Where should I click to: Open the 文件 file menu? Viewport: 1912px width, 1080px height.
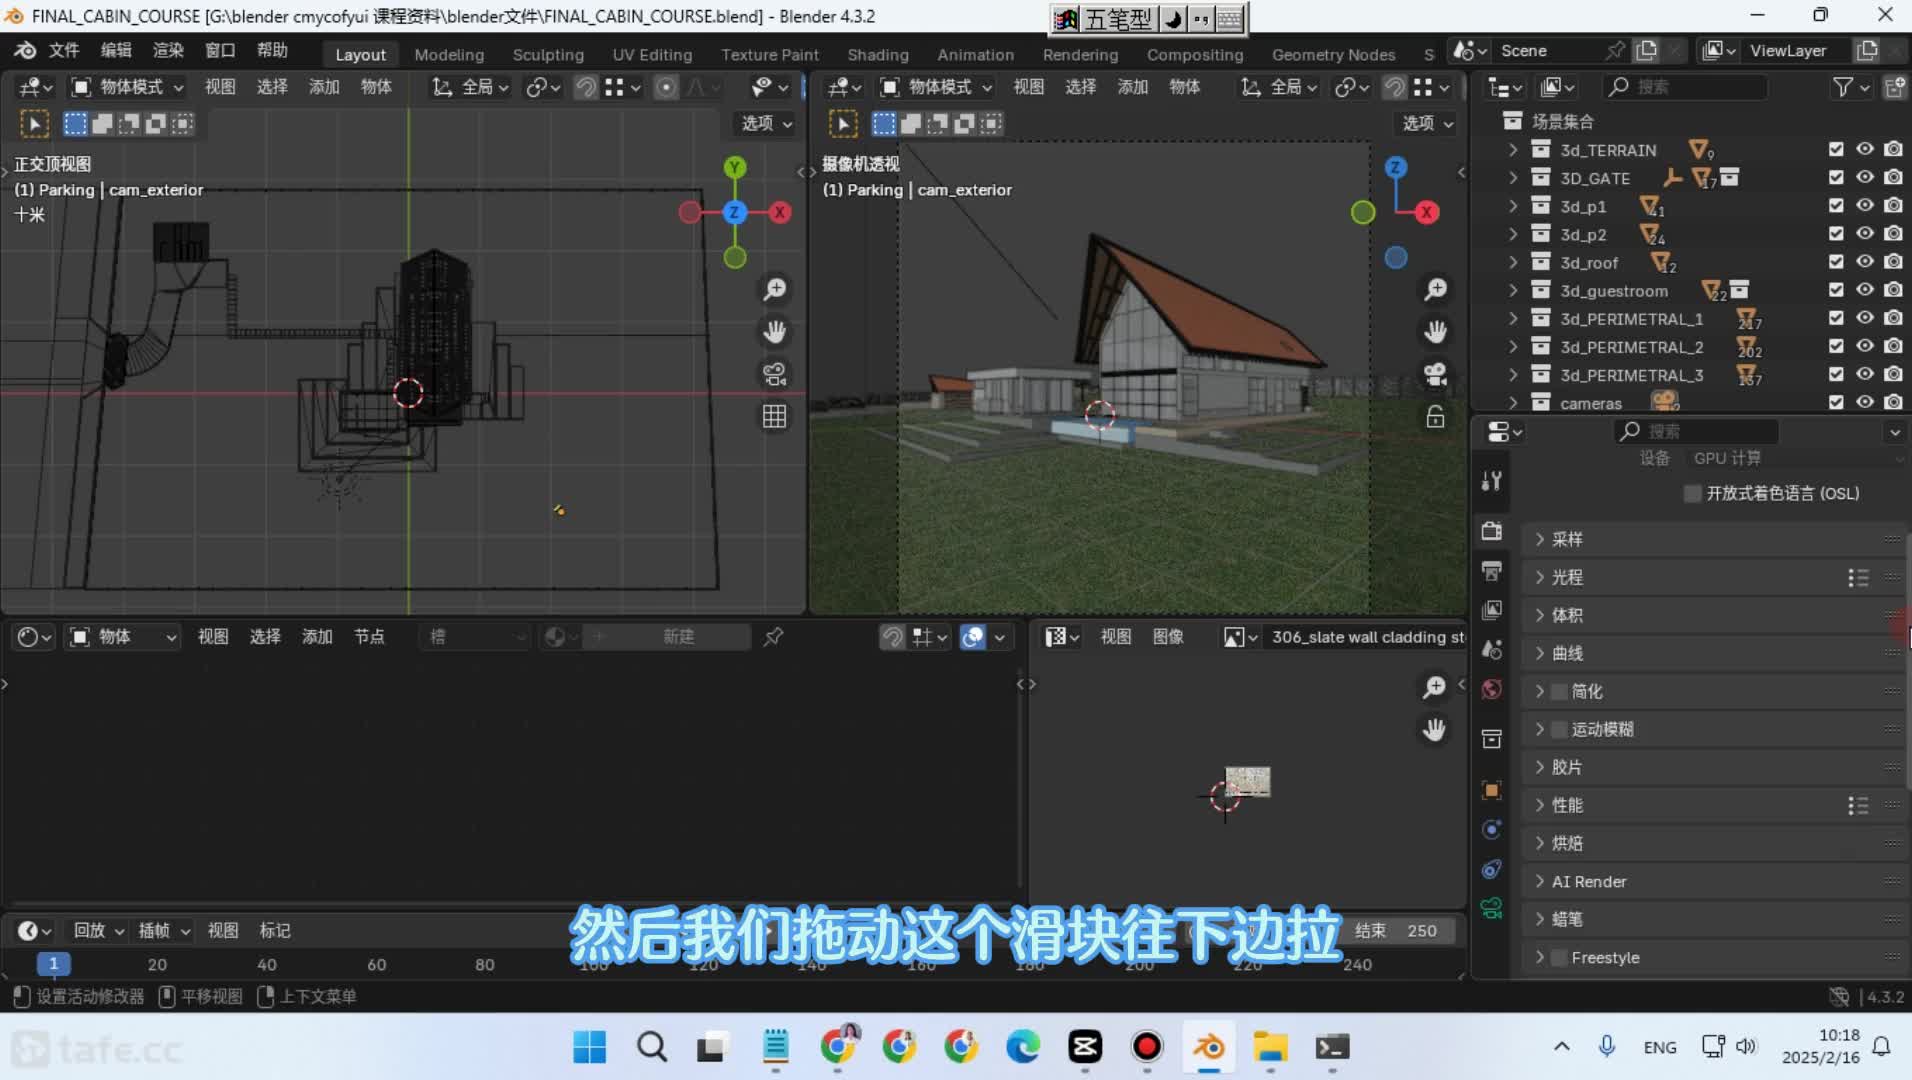tap(64, 51)
